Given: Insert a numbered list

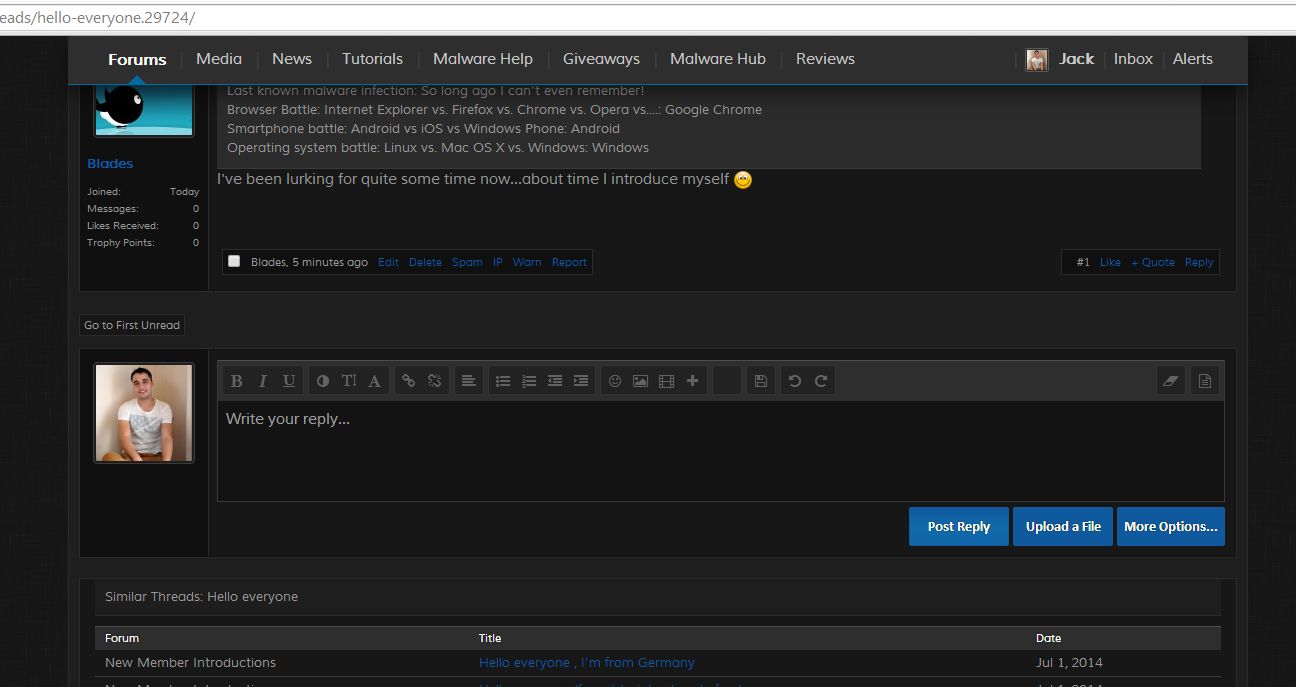Looking at the screenshot, I should pos(529,381).
